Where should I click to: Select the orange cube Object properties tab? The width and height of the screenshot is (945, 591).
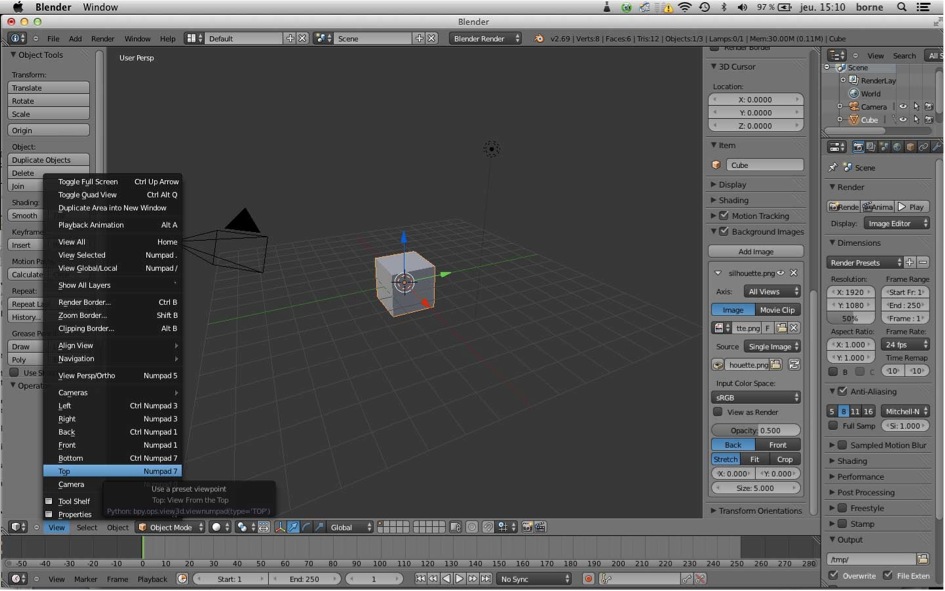click(910, 146)
